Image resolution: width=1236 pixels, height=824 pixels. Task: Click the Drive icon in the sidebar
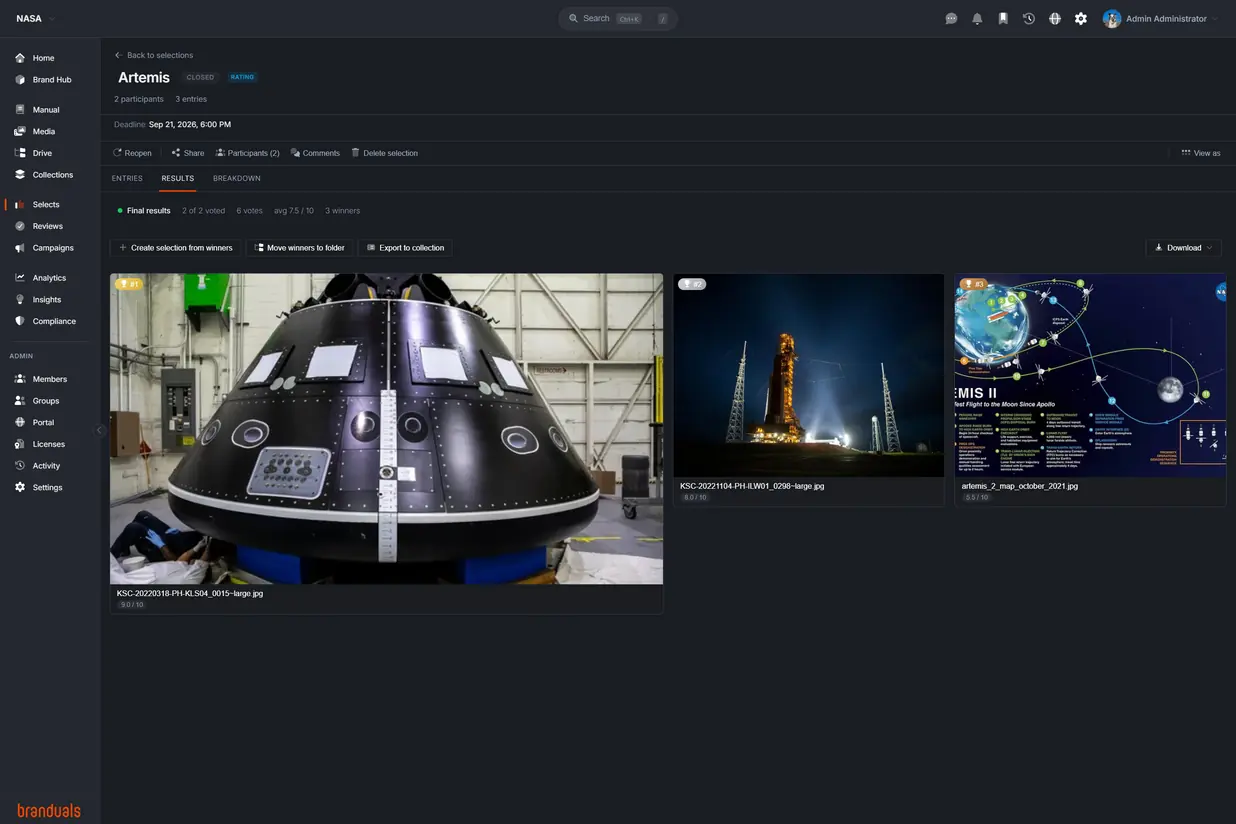(x=20, y=153)
